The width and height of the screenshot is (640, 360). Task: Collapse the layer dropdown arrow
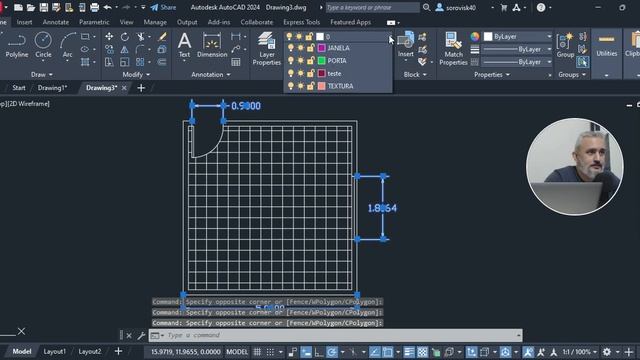click(390, 37)
